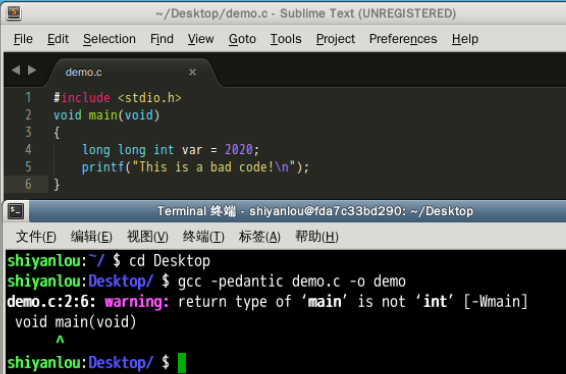The image size is (566, 374).
Task: Click the green caret marker in Terminal output
Action: click(60, 340)
